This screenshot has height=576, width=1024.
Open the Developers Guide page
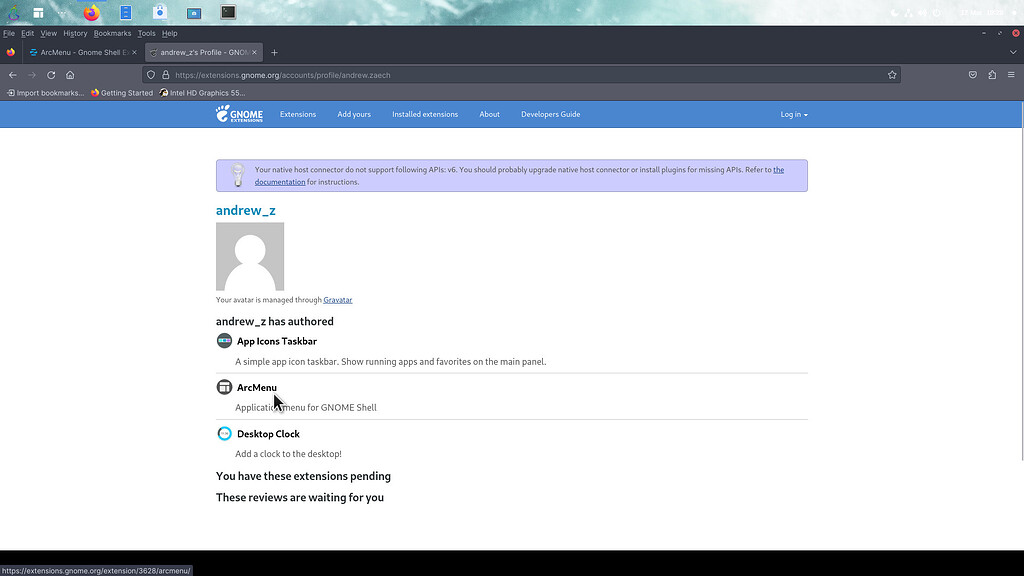tap(550, 114)
